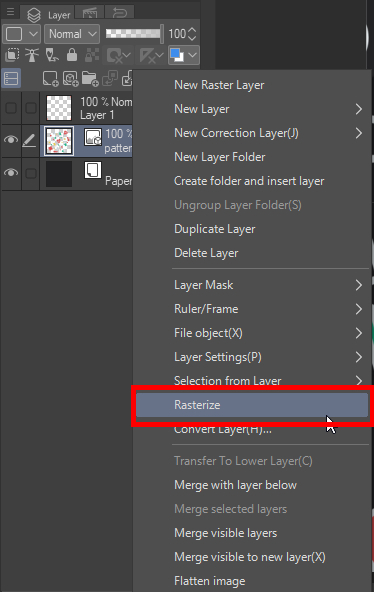Click the opacity value field showing 100
Viewport: 374px width, 592px height.
coord(176,34)
